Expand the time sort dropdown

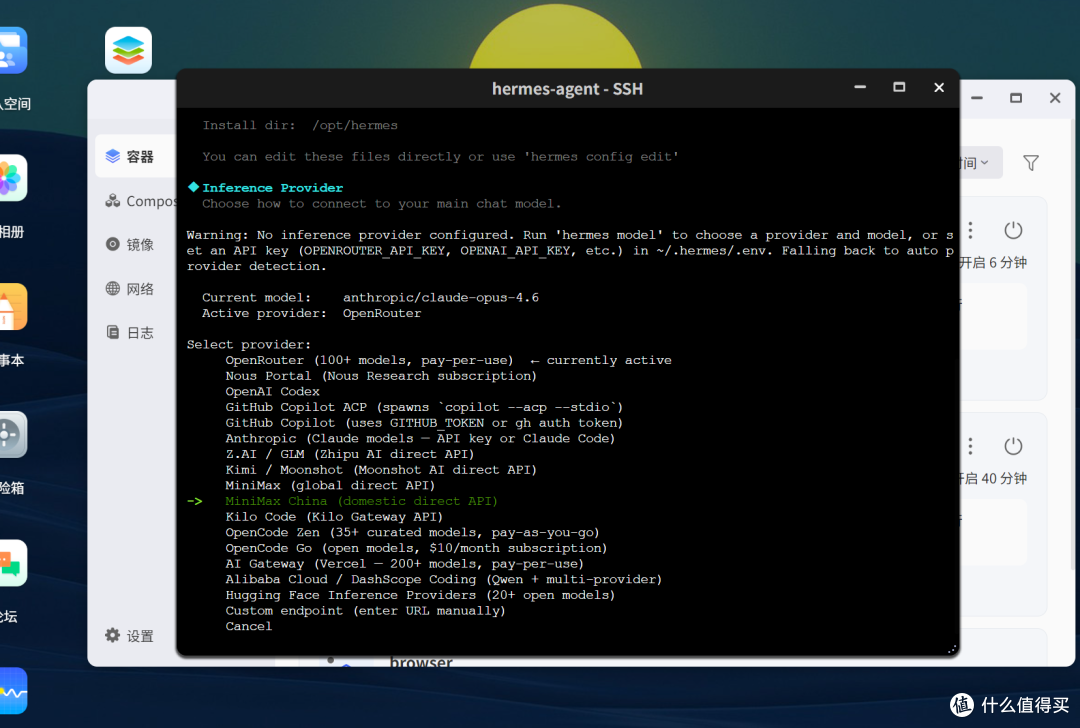980,163
